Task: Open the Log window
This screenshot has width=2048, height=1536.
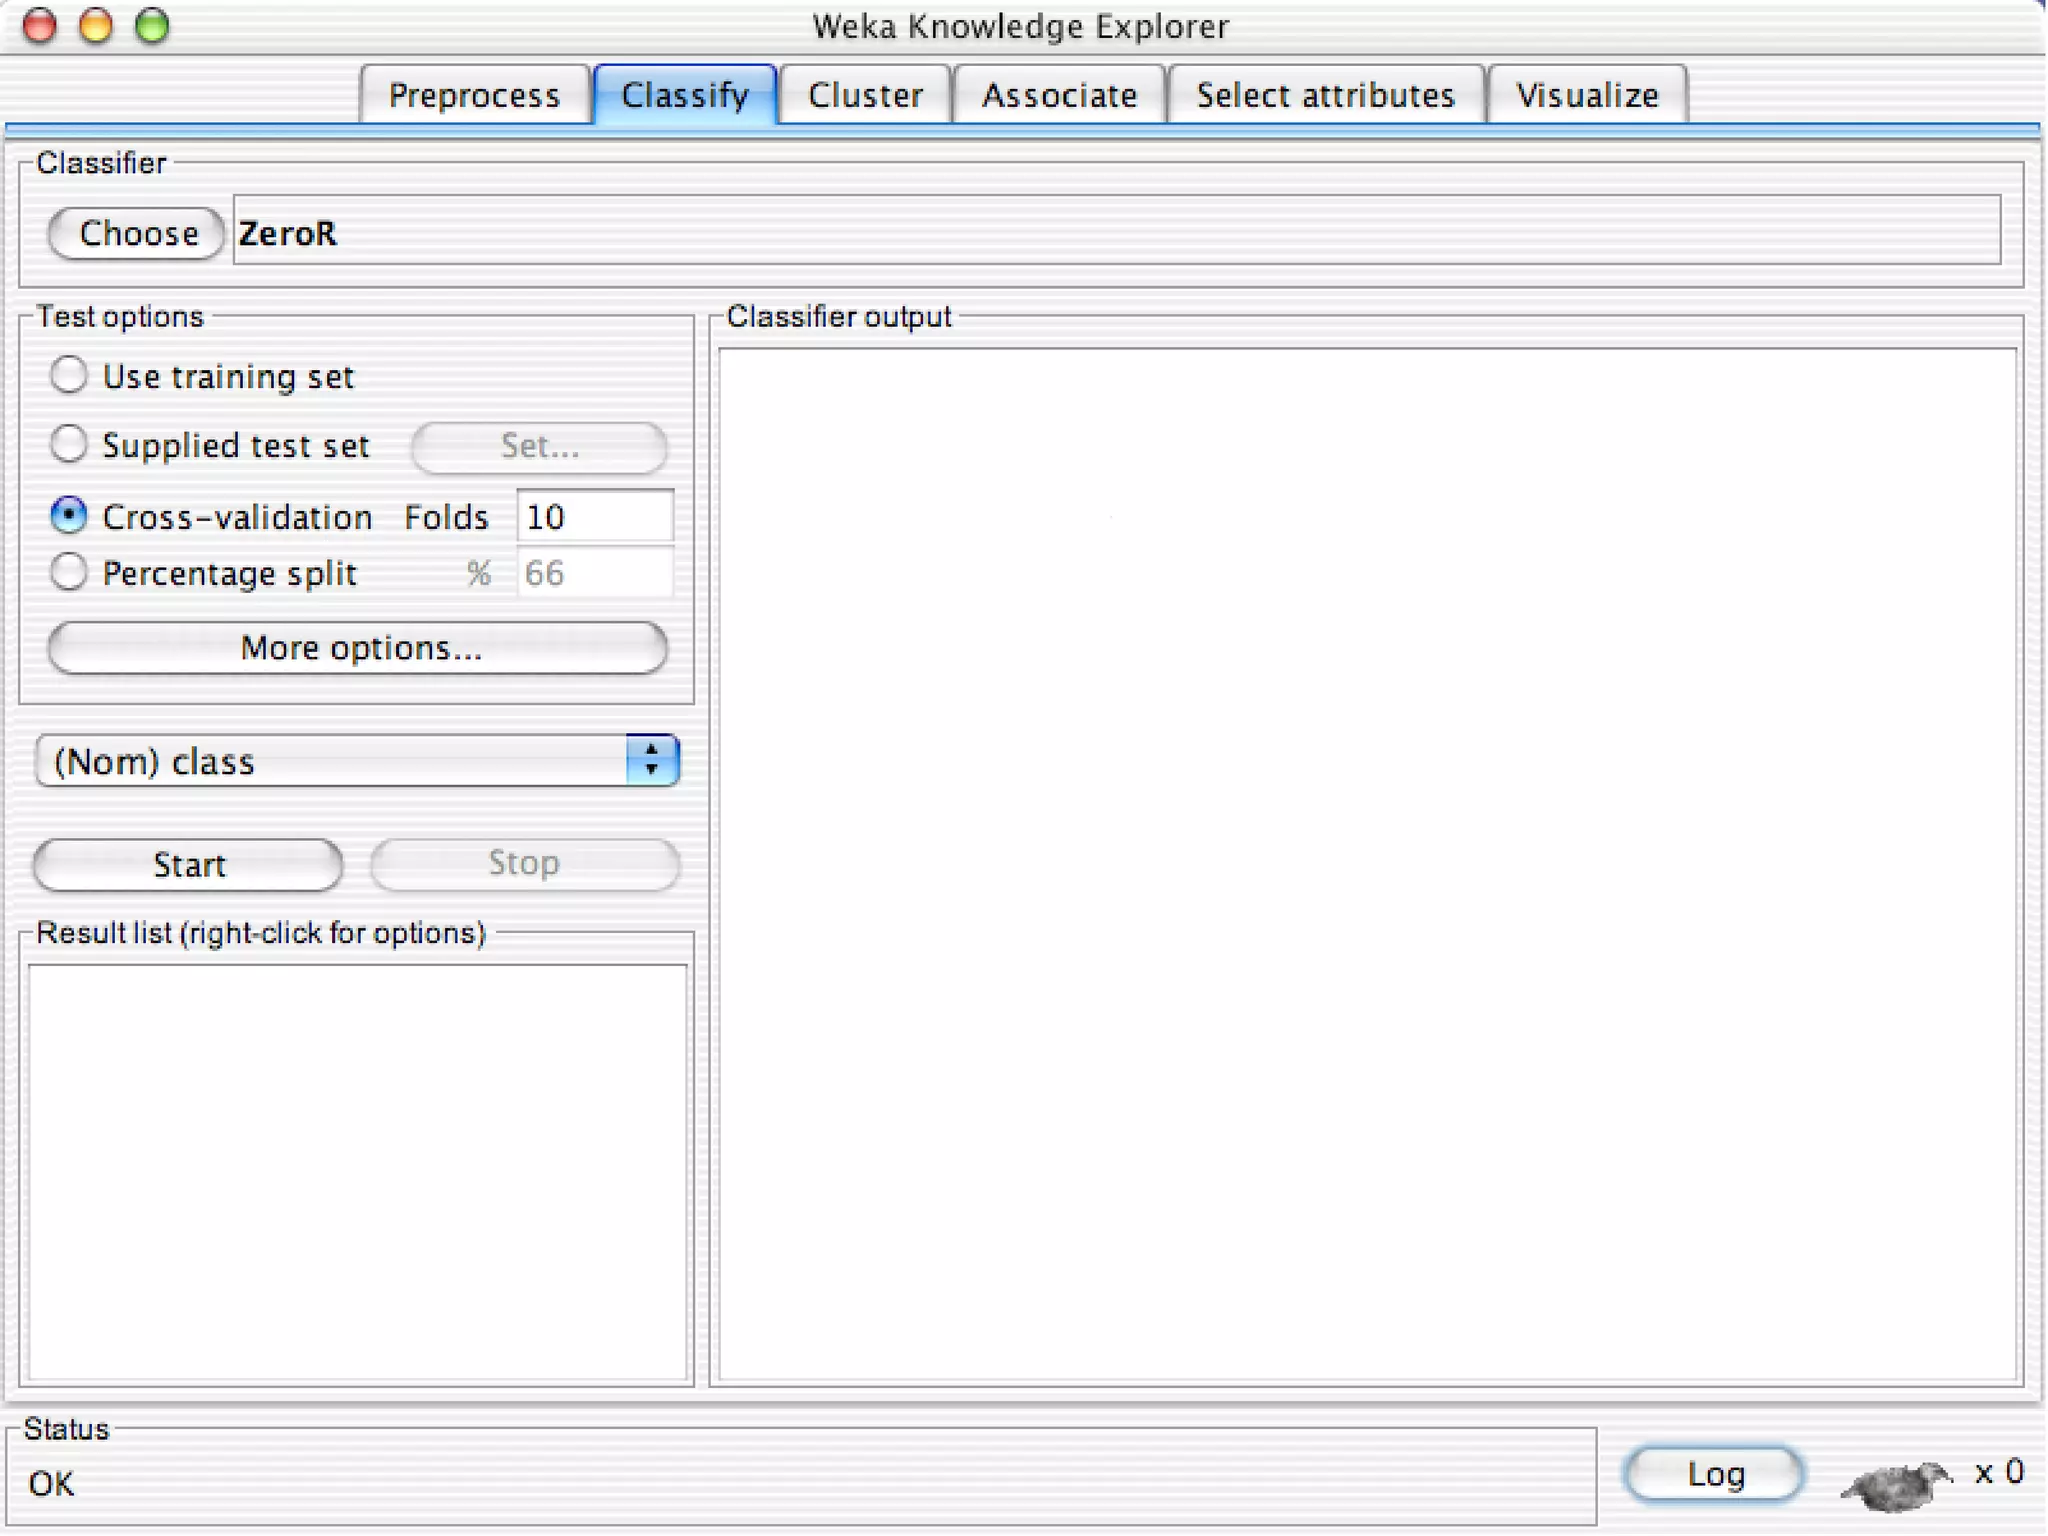Action: (1714, 1474)
